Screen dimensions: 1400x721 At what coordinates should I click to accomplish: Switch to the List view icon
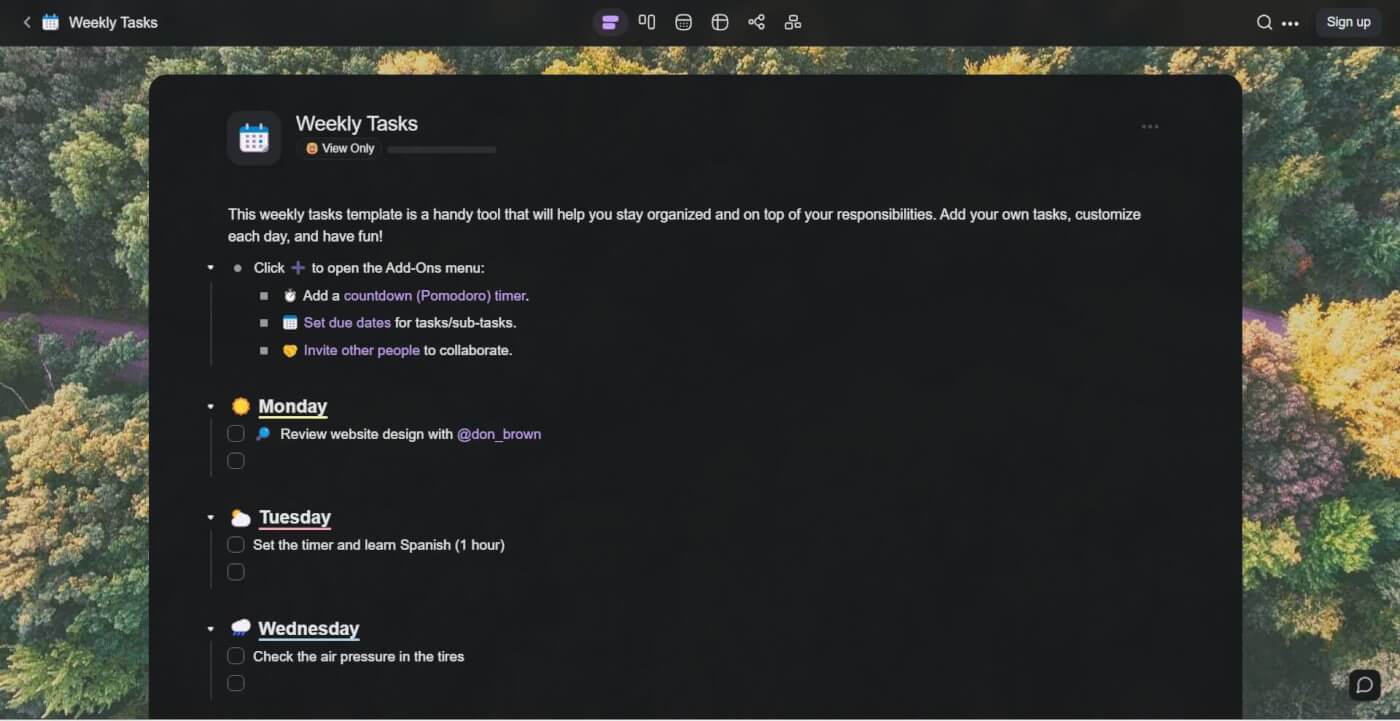pyautogui.click(x=610, y=22)
